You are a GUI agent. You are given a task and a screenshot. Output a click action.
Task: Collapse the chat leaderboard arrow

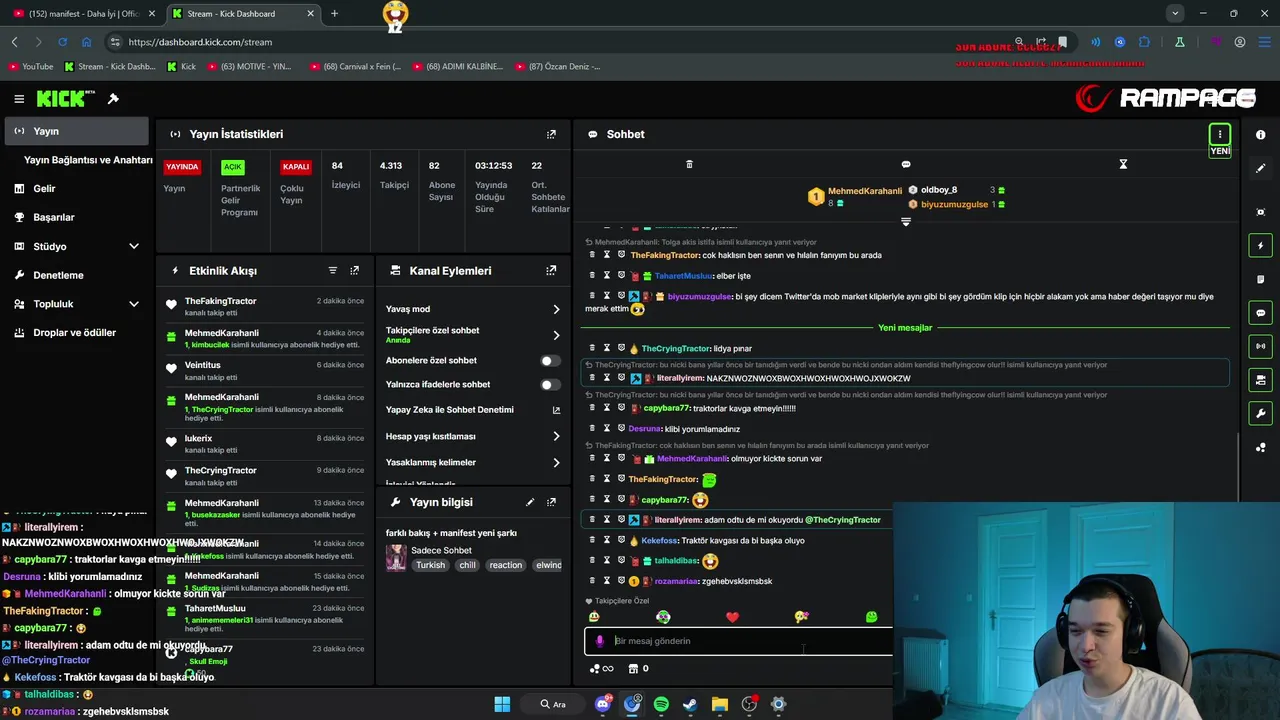tap(906, 221)
